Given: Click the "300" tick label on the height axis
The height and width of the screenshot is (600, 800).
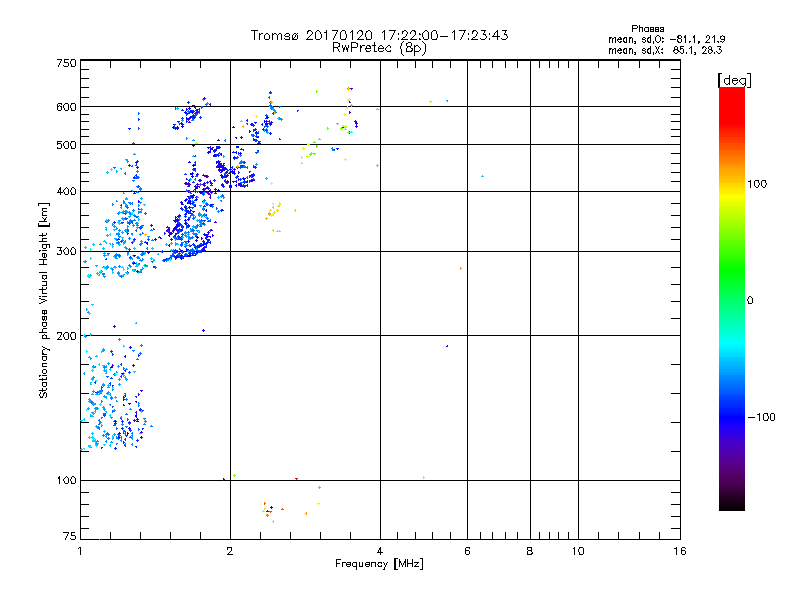Looking at the screenshot, I should pyautogui.click(x=66, y=251).
